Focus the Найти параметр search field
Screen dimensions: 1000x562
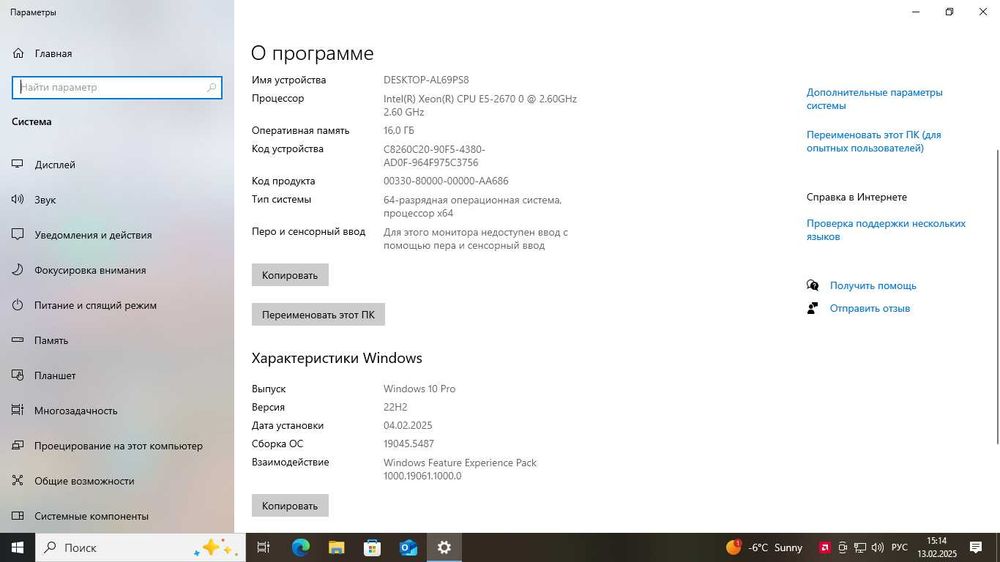(x=117, y=87)
